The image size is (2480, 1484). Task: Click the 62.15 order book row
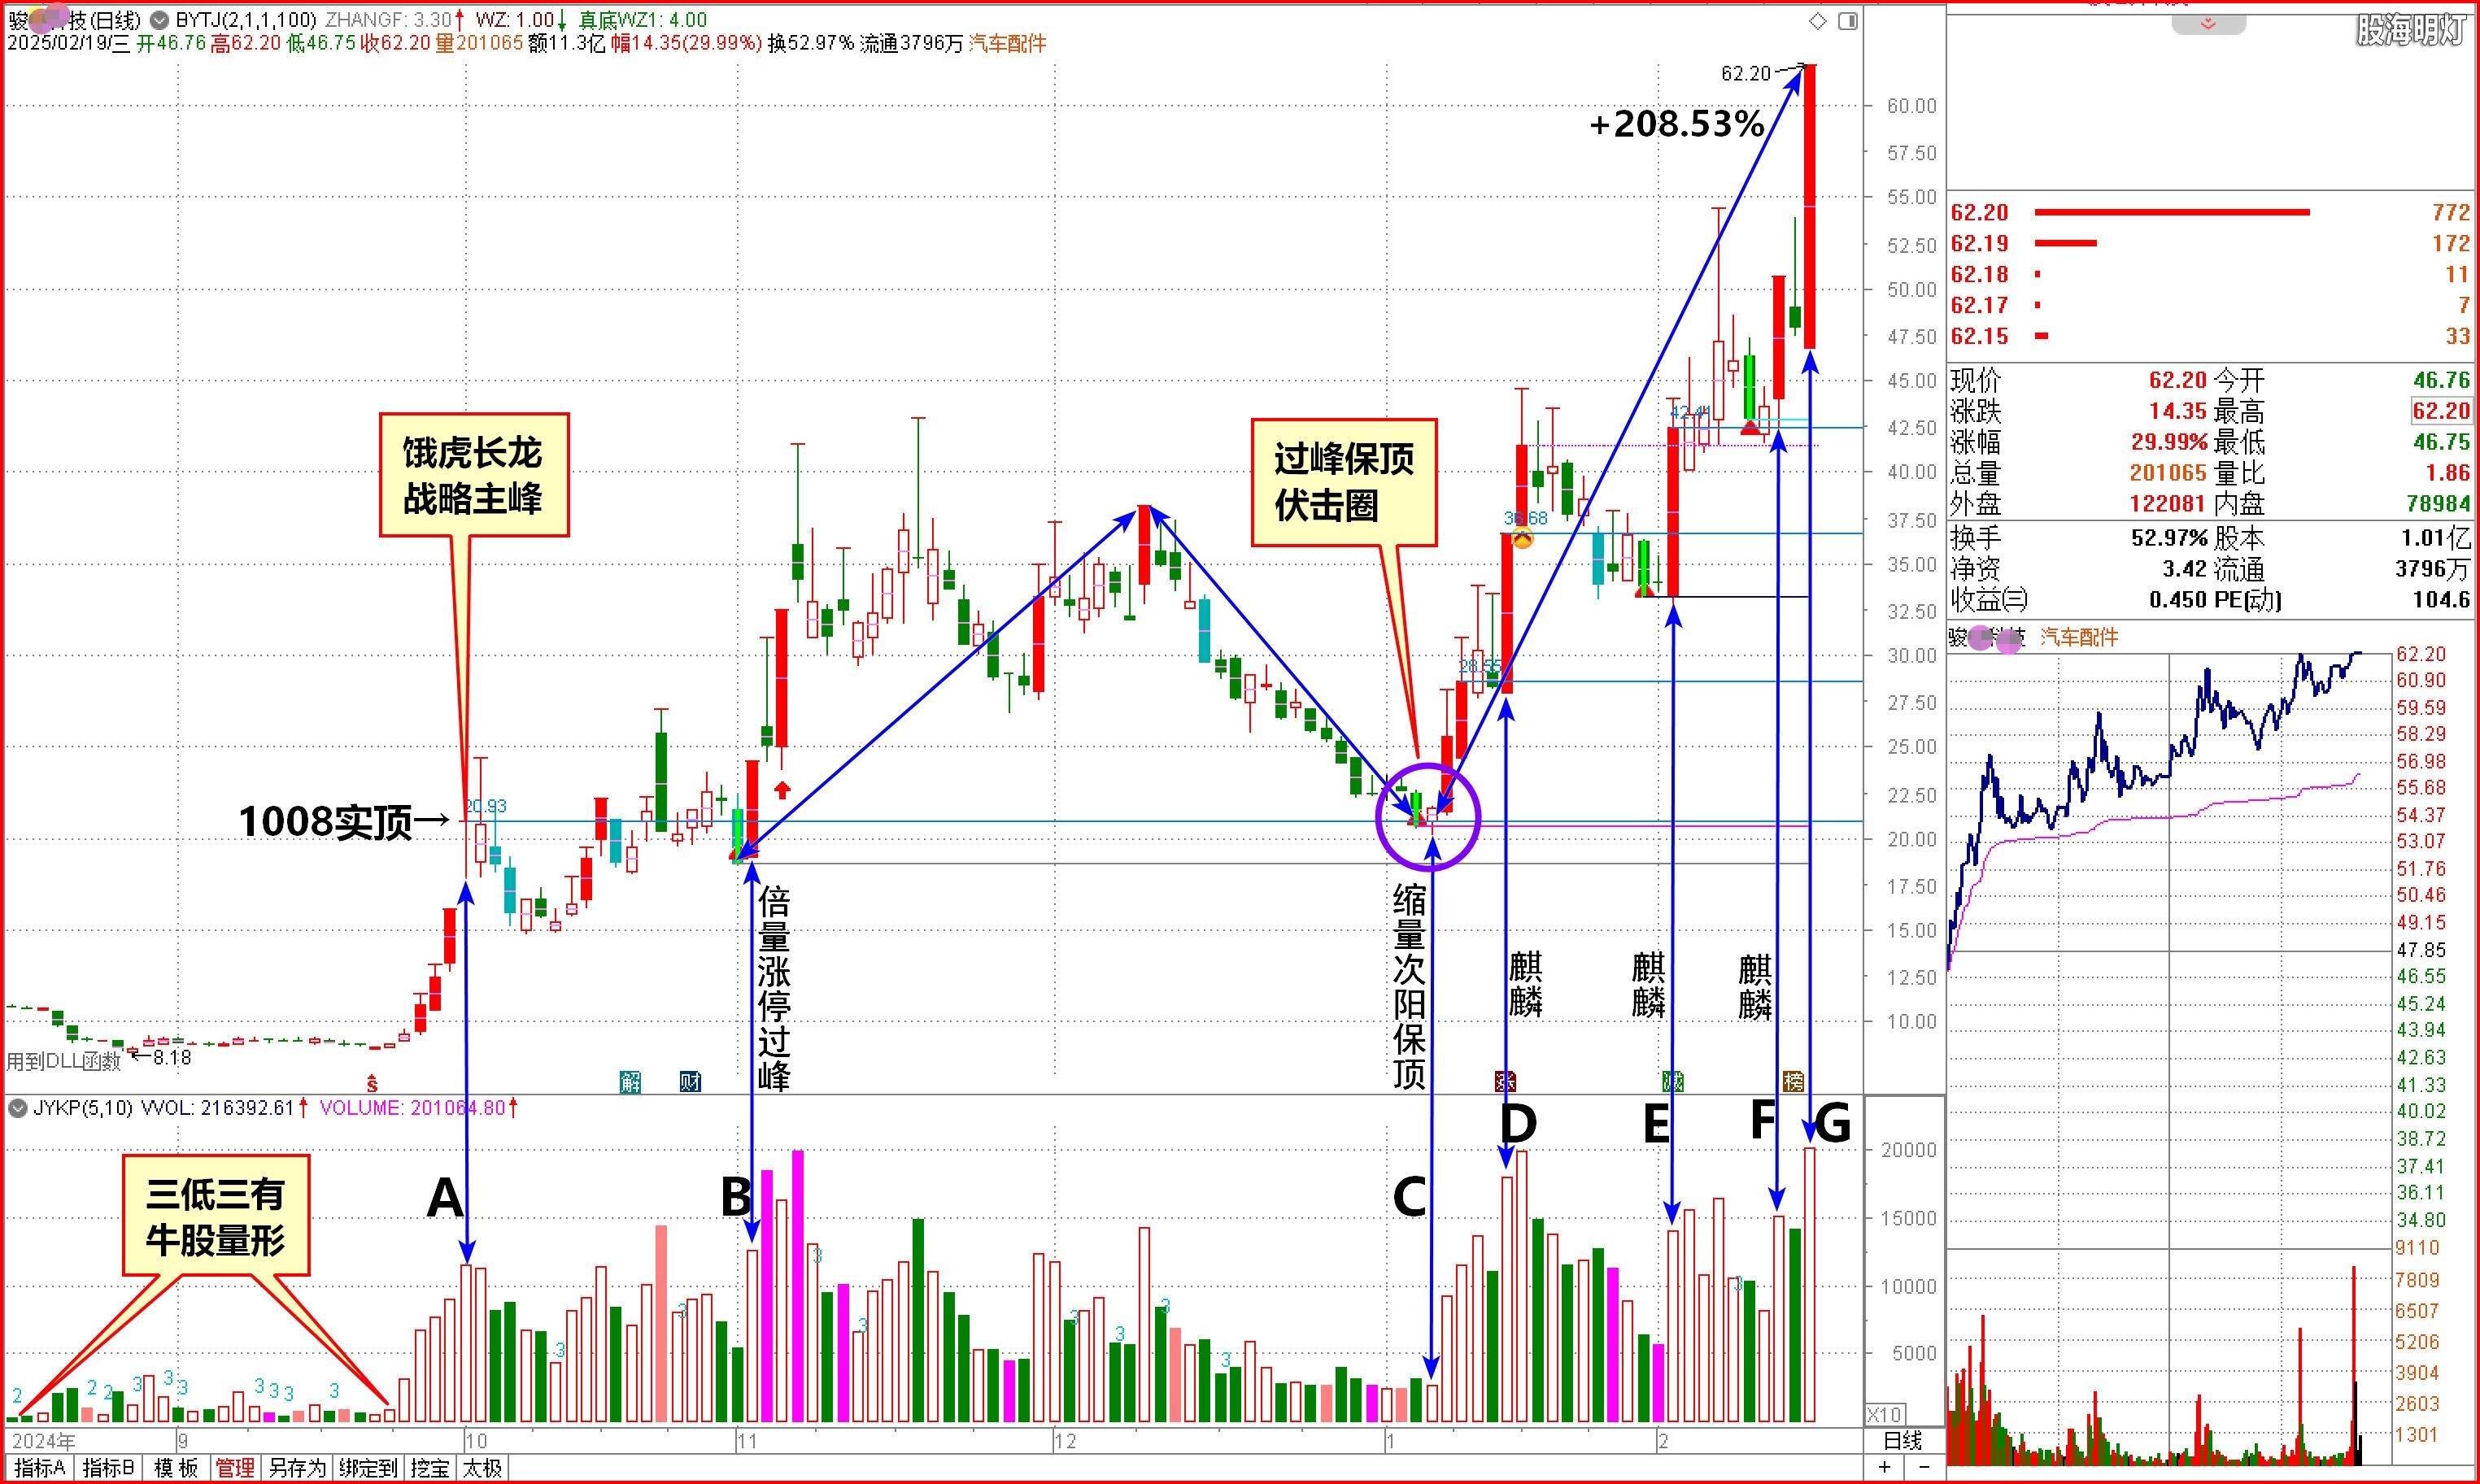(x=2209, y=336)
